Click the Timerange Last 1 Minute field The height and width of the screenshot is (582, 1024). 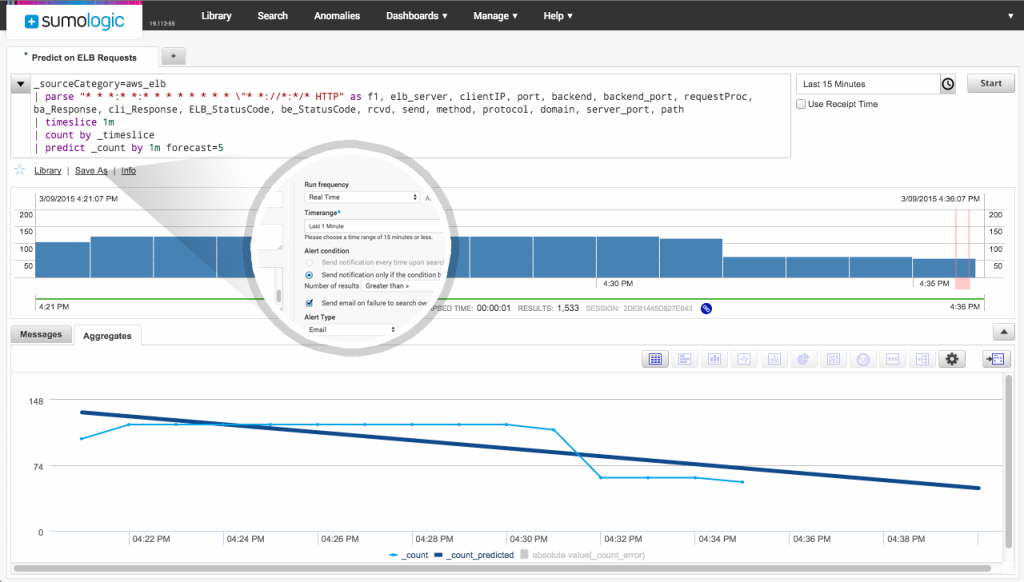tap(374, 226)
